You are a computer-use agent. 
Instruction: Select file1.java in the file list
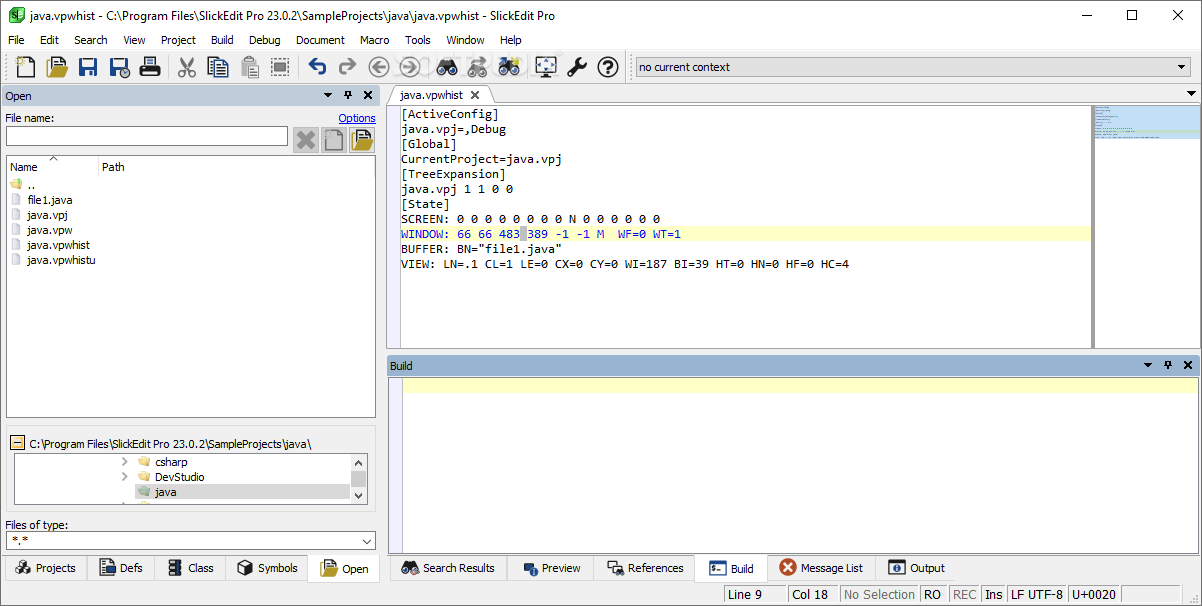click(50, 200)
